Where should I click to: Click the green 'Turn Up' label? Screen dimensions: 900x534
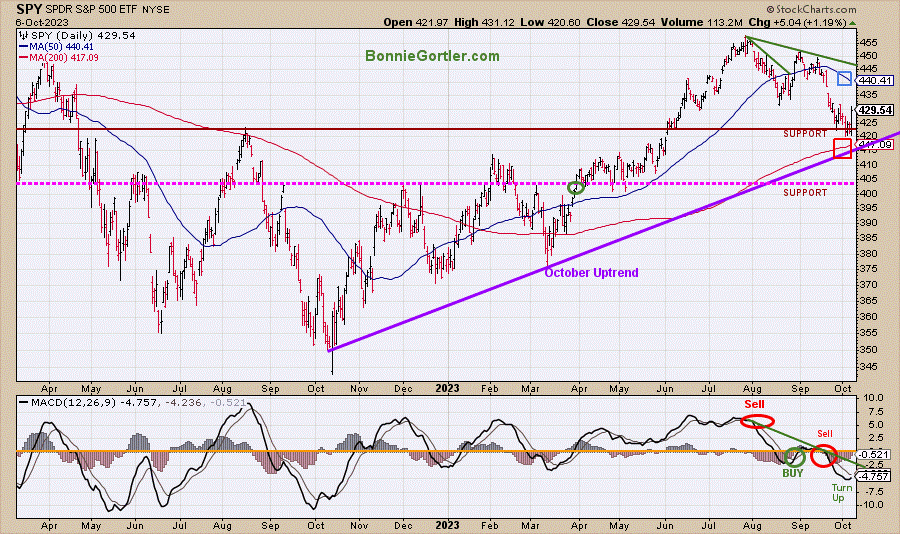[x=841, y=493]
